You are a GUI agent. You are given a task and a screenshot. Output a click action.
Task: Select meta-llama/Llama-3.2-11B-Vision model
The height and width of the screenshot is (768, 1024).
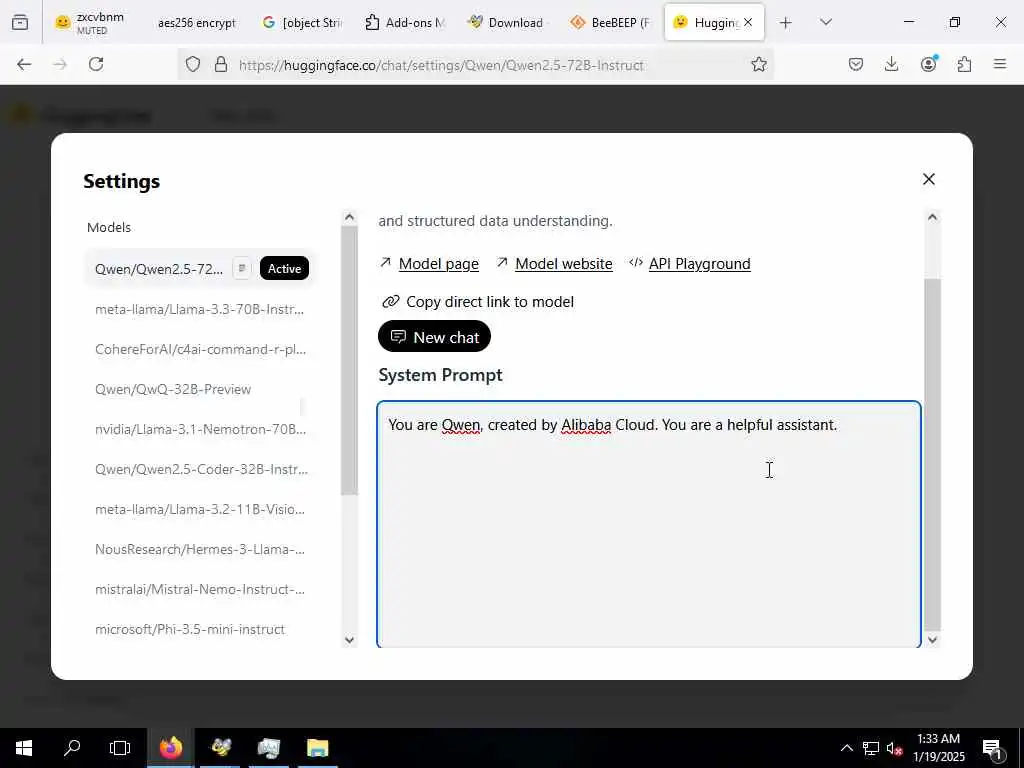tap(199, 509)
